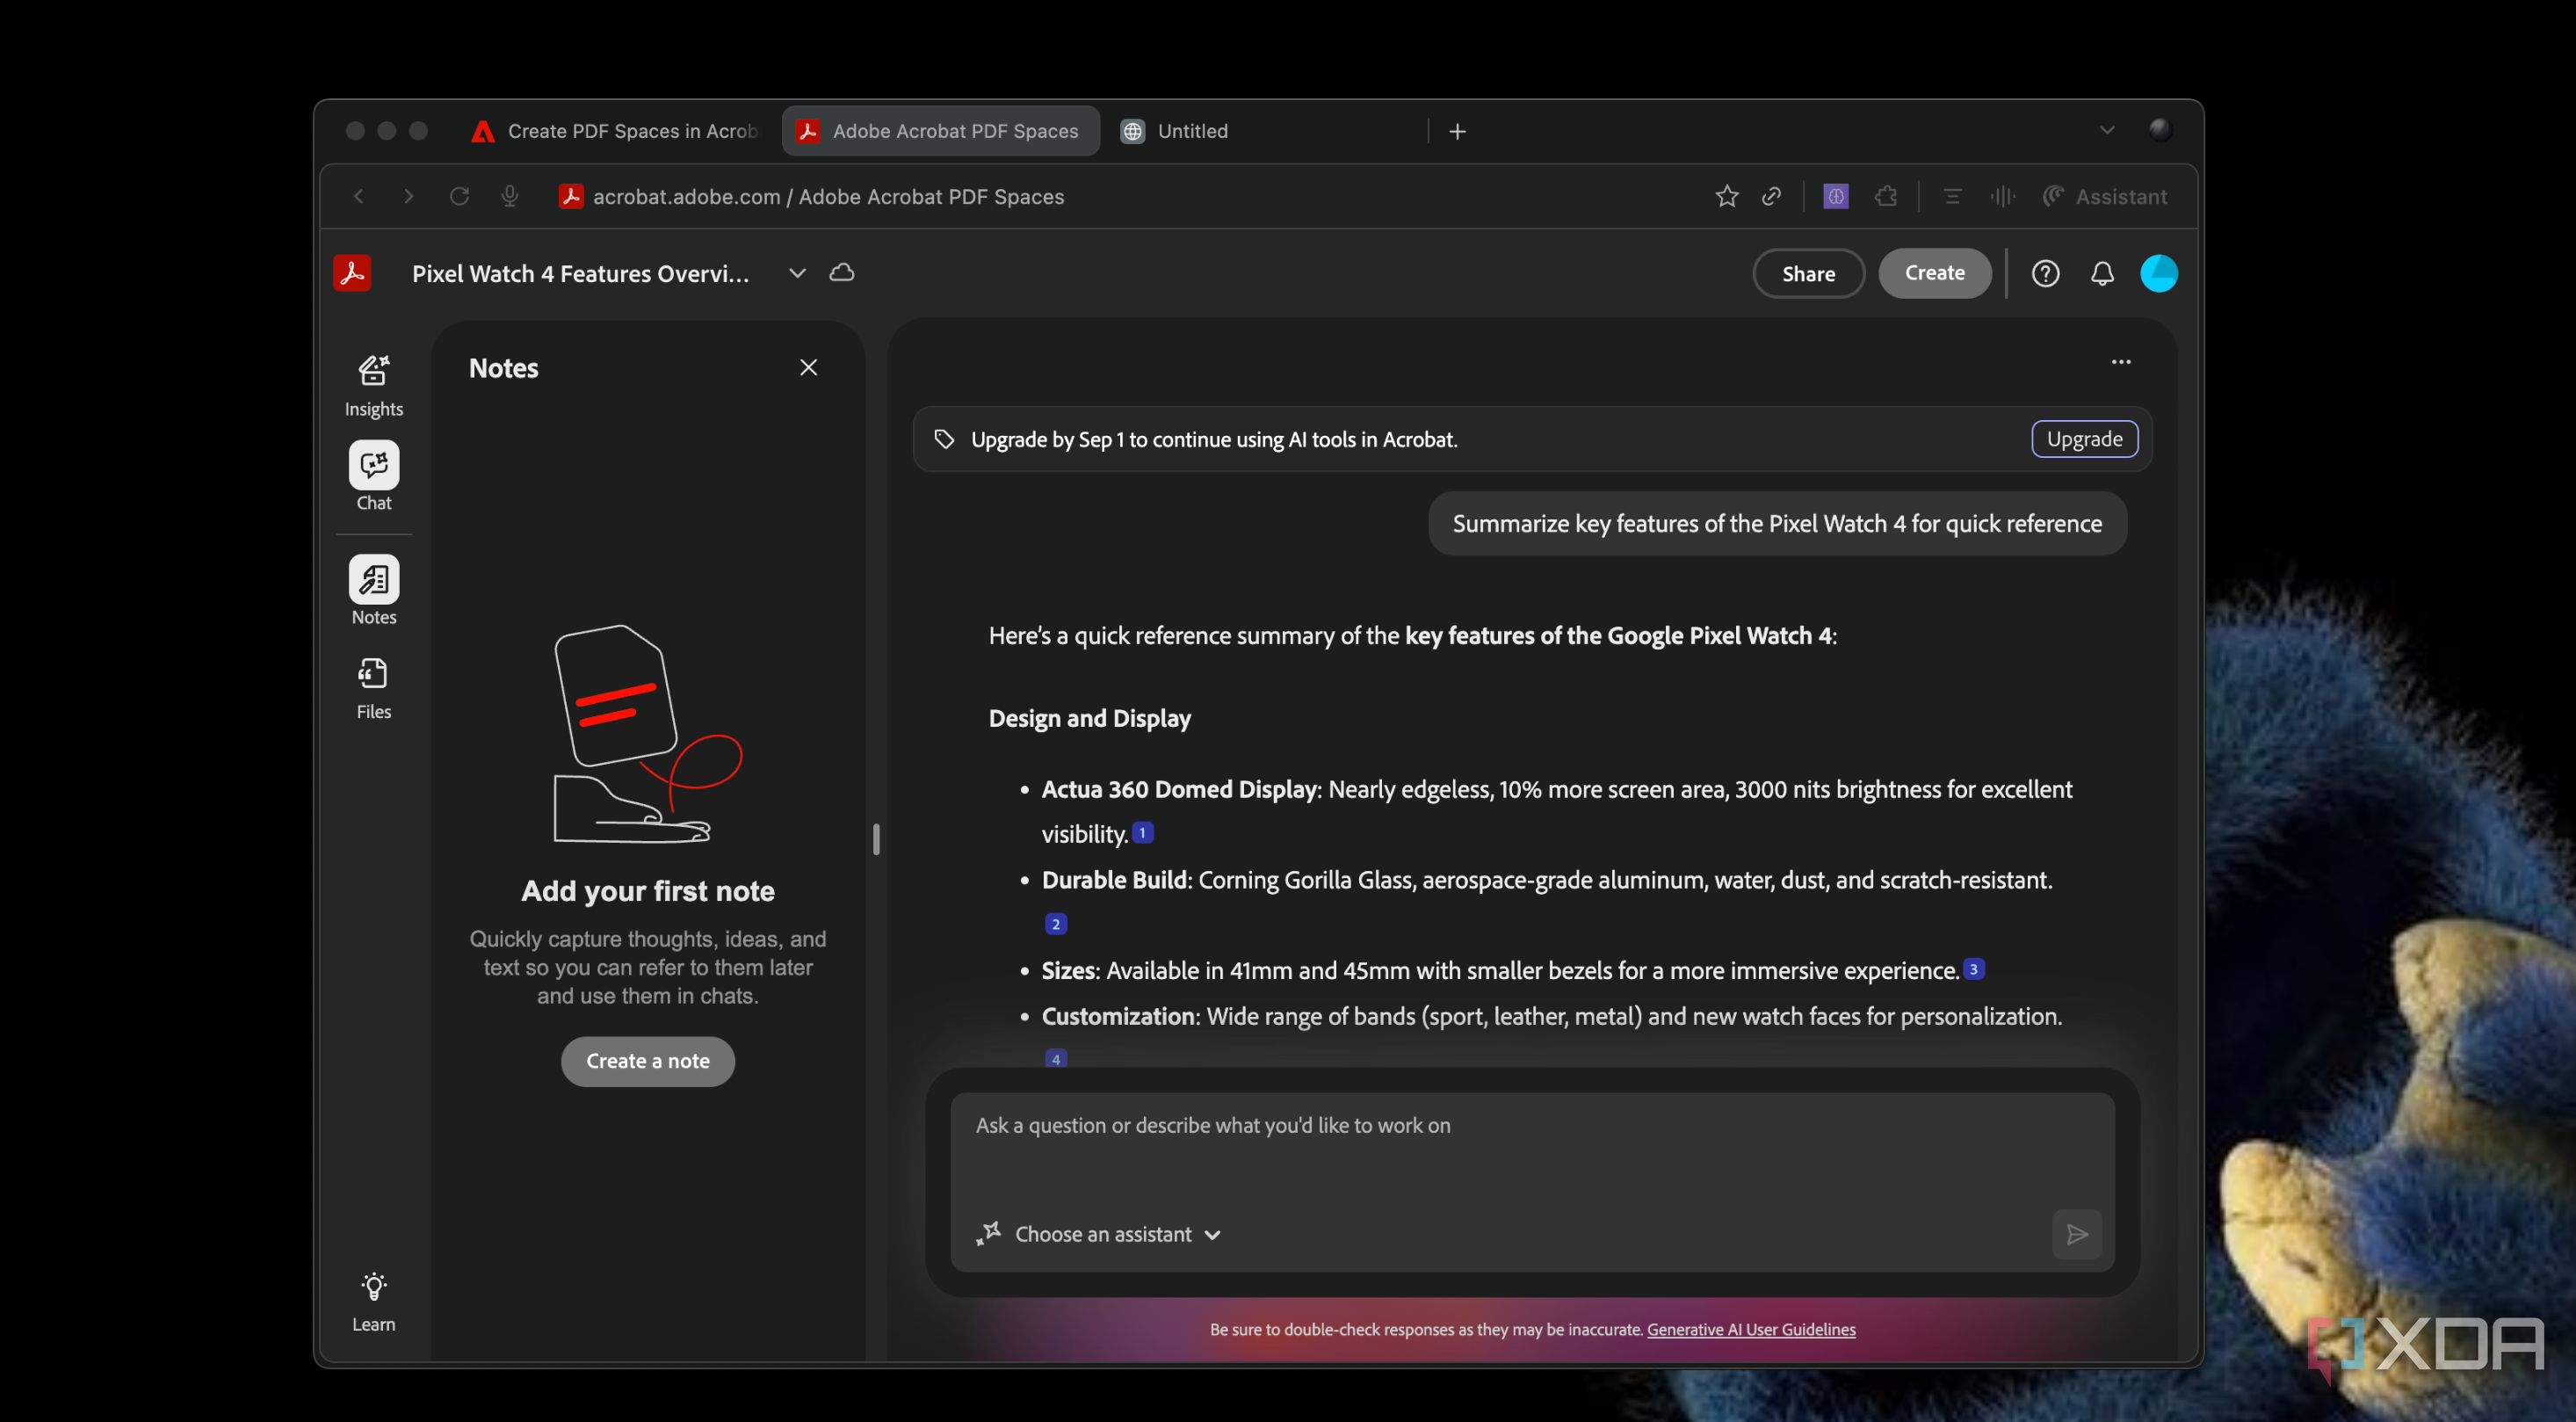Click the microphone icon in address bar
This screenshot has width=2576, height=1422.
coord(509,196)
